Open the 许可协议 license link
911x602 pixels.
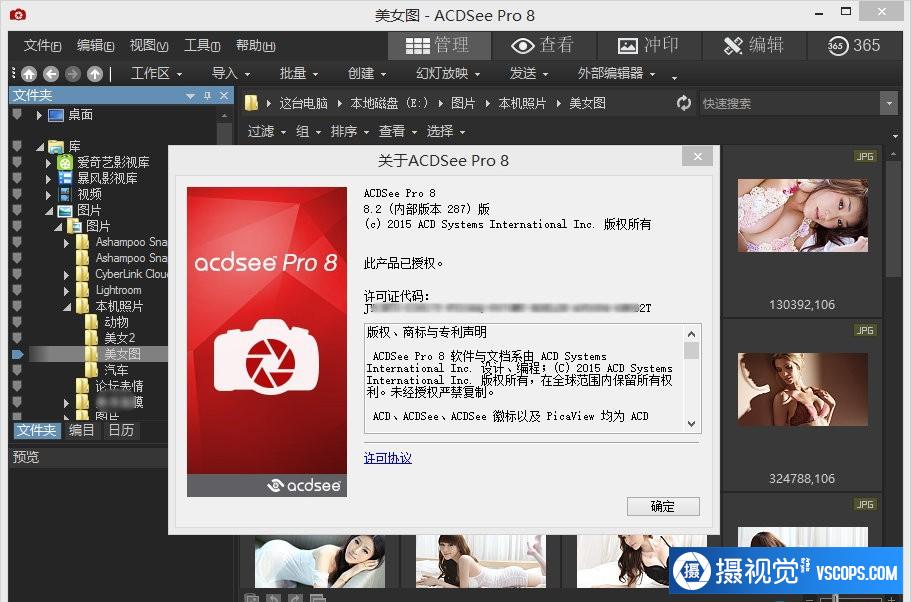[387, 458]
